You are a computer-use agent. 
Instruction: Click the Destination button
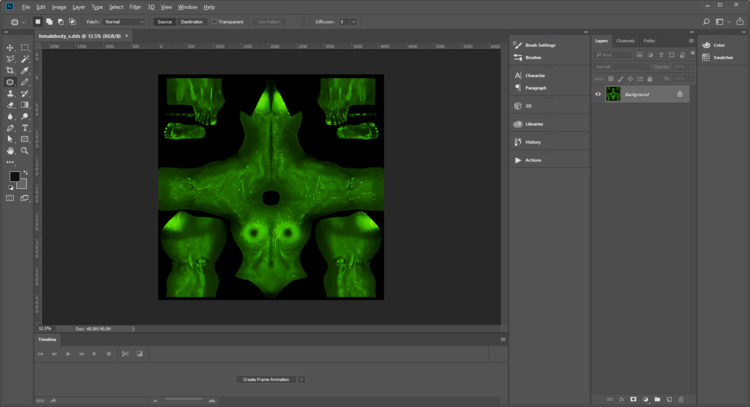[192, 22]
